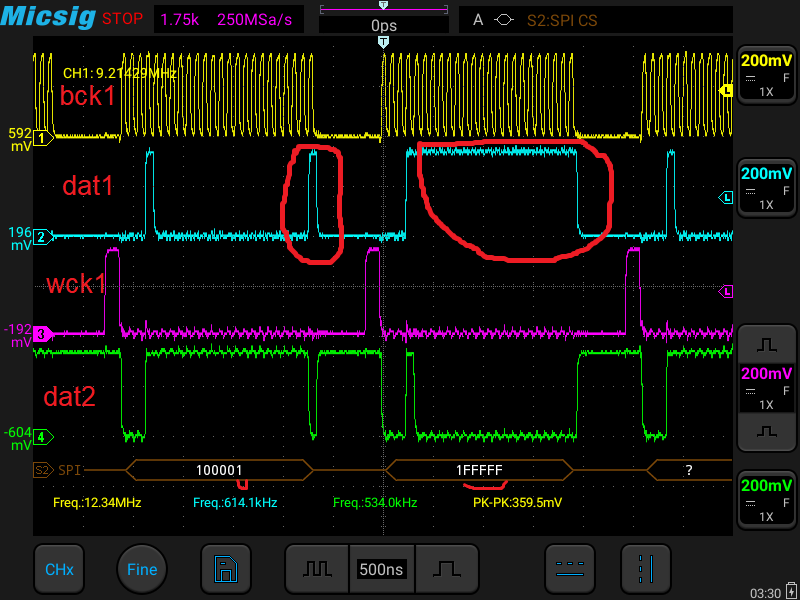Select cyan CH2 200mV channel button
This screenshot has width=800, height=600.
[x=767, y=187]
